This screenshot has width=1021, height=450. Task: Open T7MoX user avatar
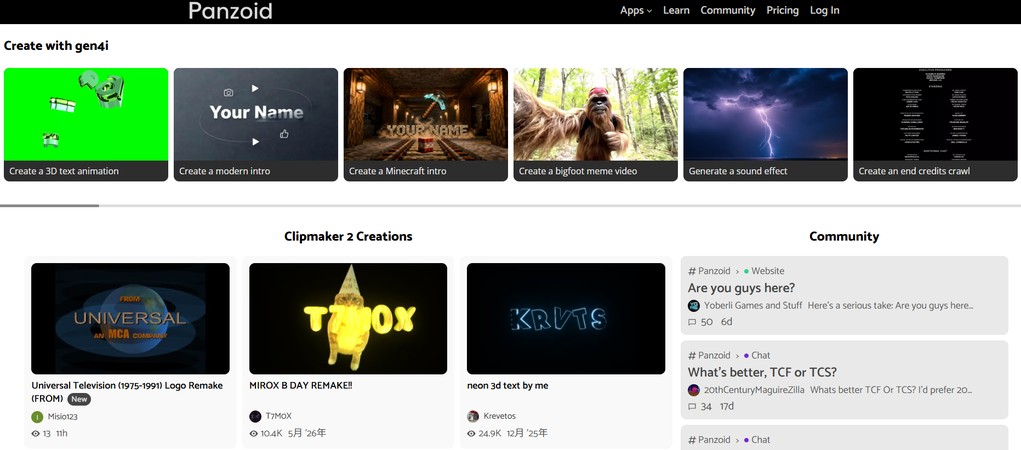coord(255,416)
